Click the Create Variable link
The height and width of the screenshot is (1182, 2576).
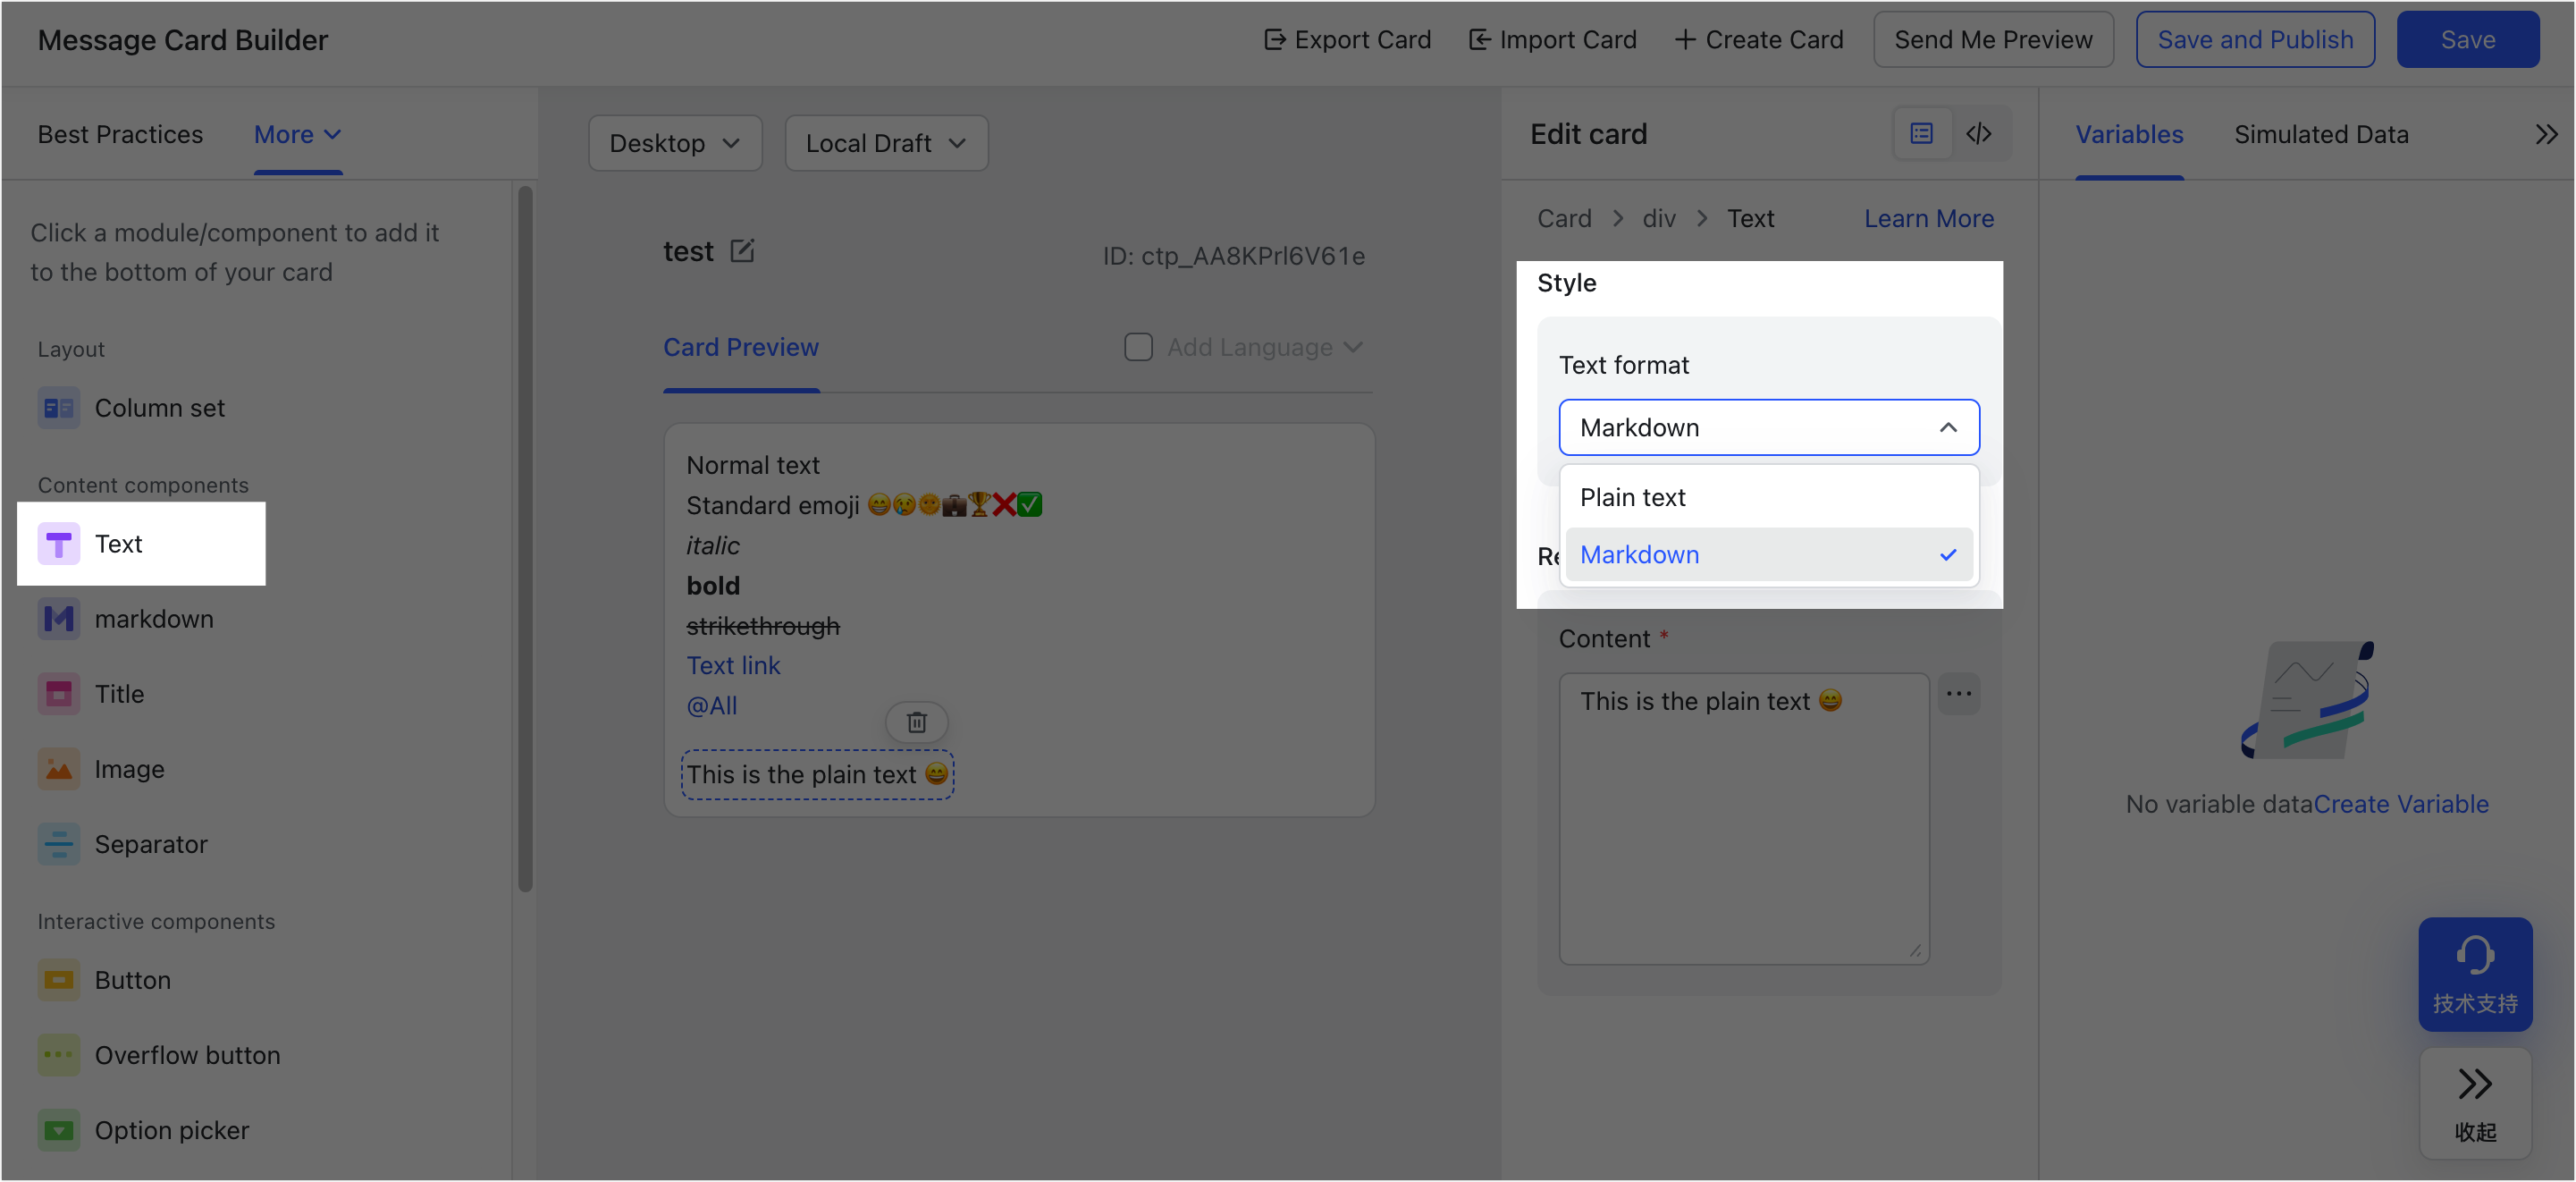coord(2400,804)
